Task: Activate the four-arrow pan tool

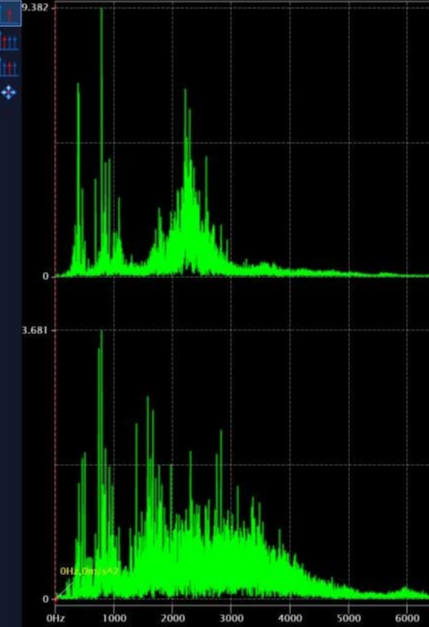Action: pos(9,92)
